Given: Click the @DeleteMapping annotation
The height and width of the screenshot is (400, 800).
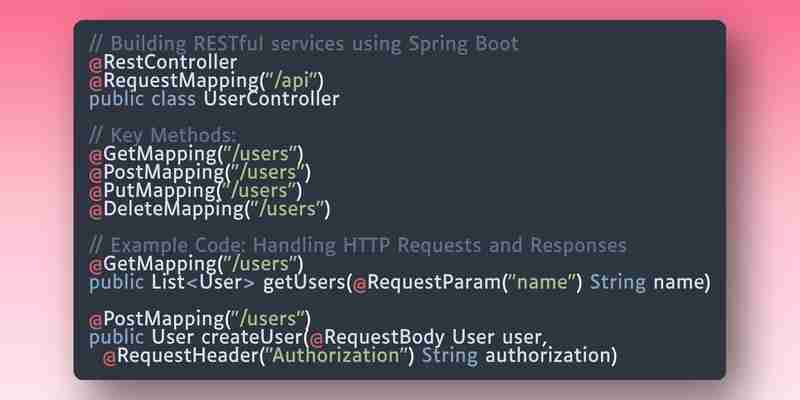Looking at the screenshot, I should [166, 210].
